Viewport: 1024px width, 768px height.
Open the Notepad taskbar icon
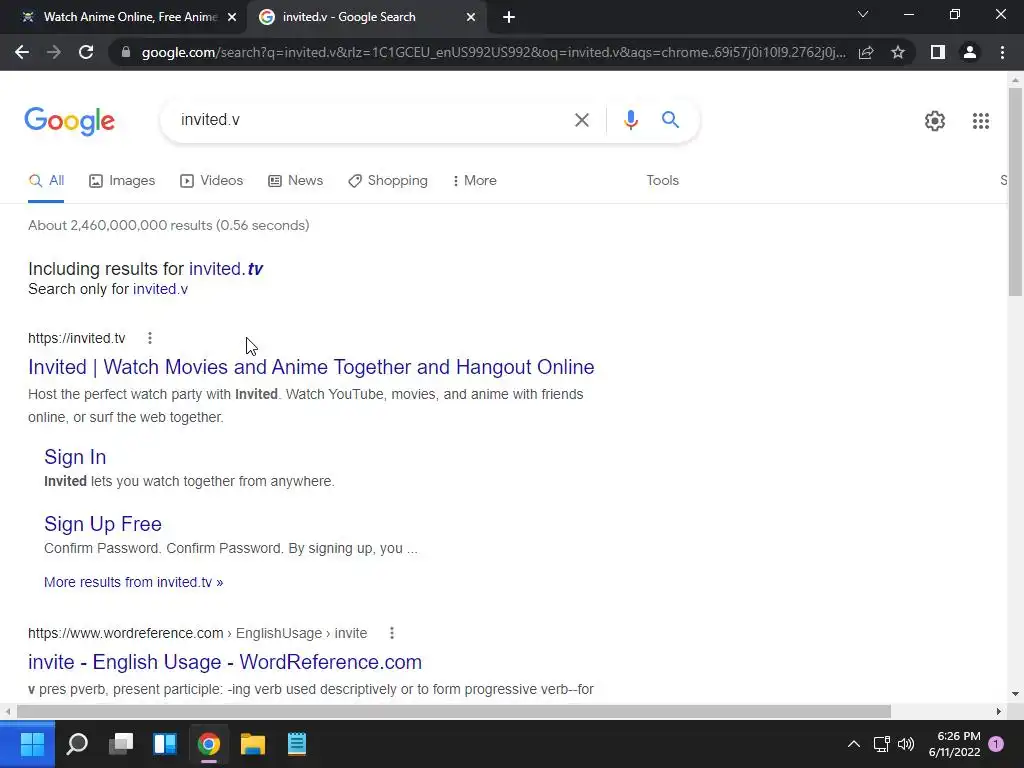296,744
